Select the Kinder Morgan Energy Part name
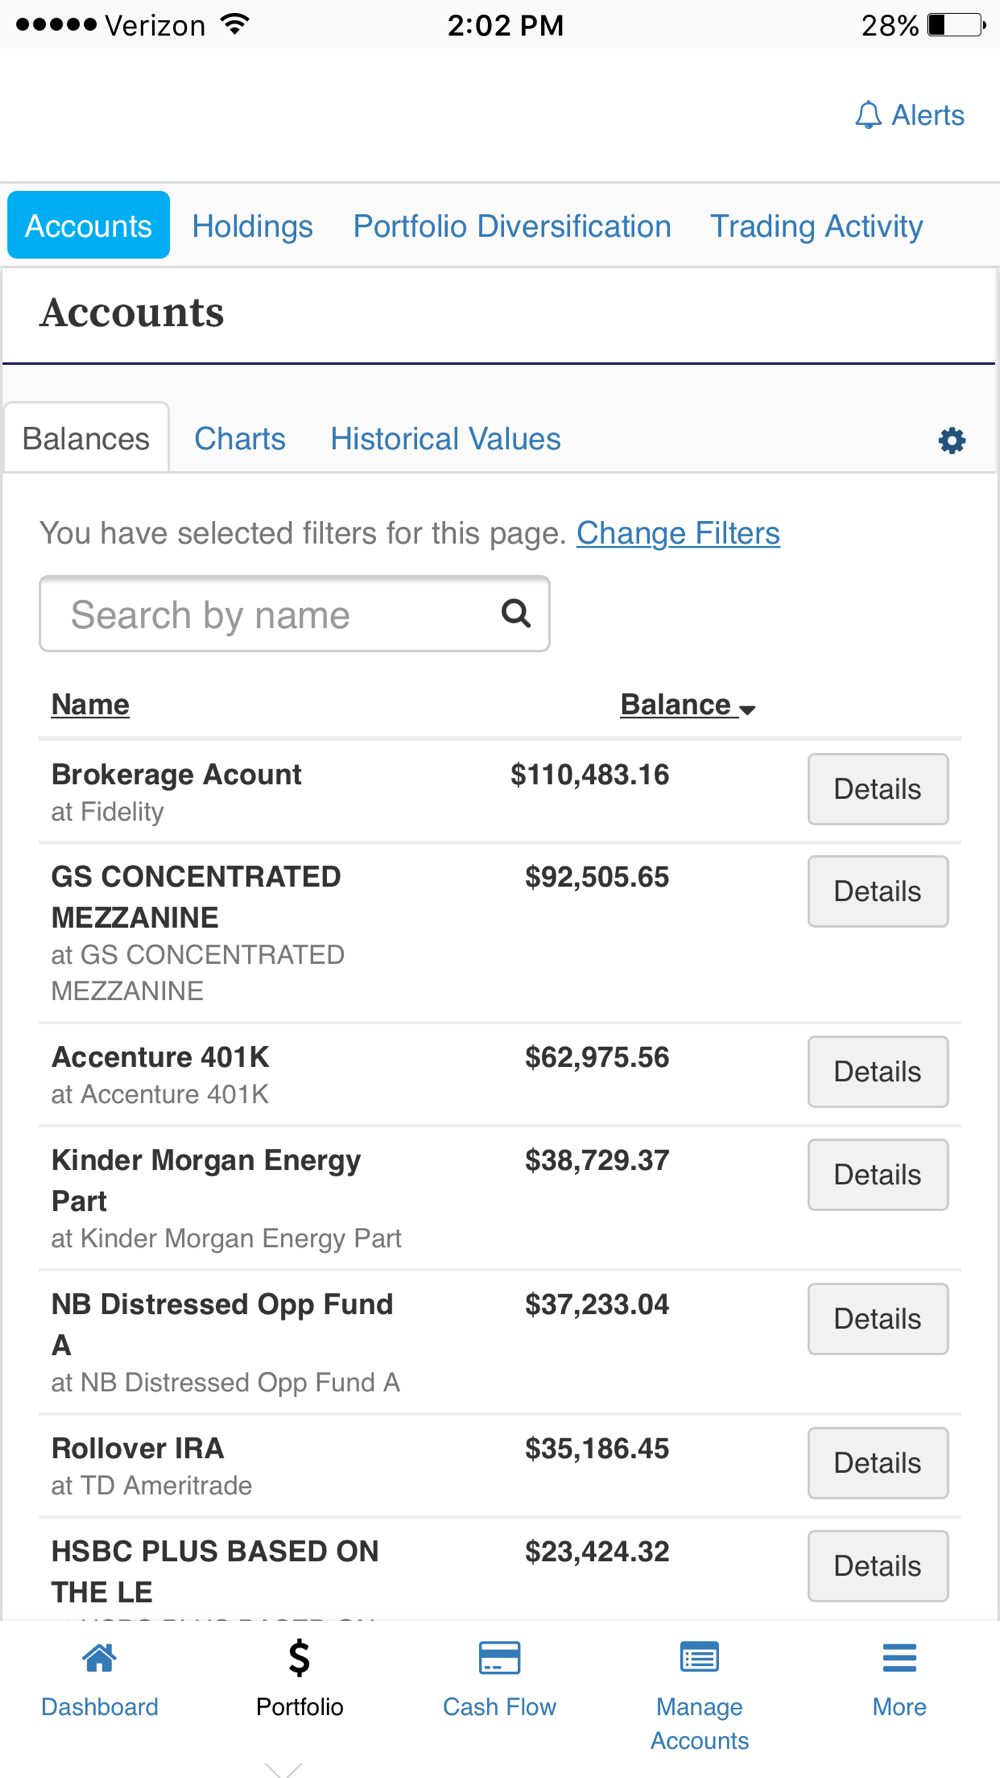The image size is (1000, 1778). 206,1180
